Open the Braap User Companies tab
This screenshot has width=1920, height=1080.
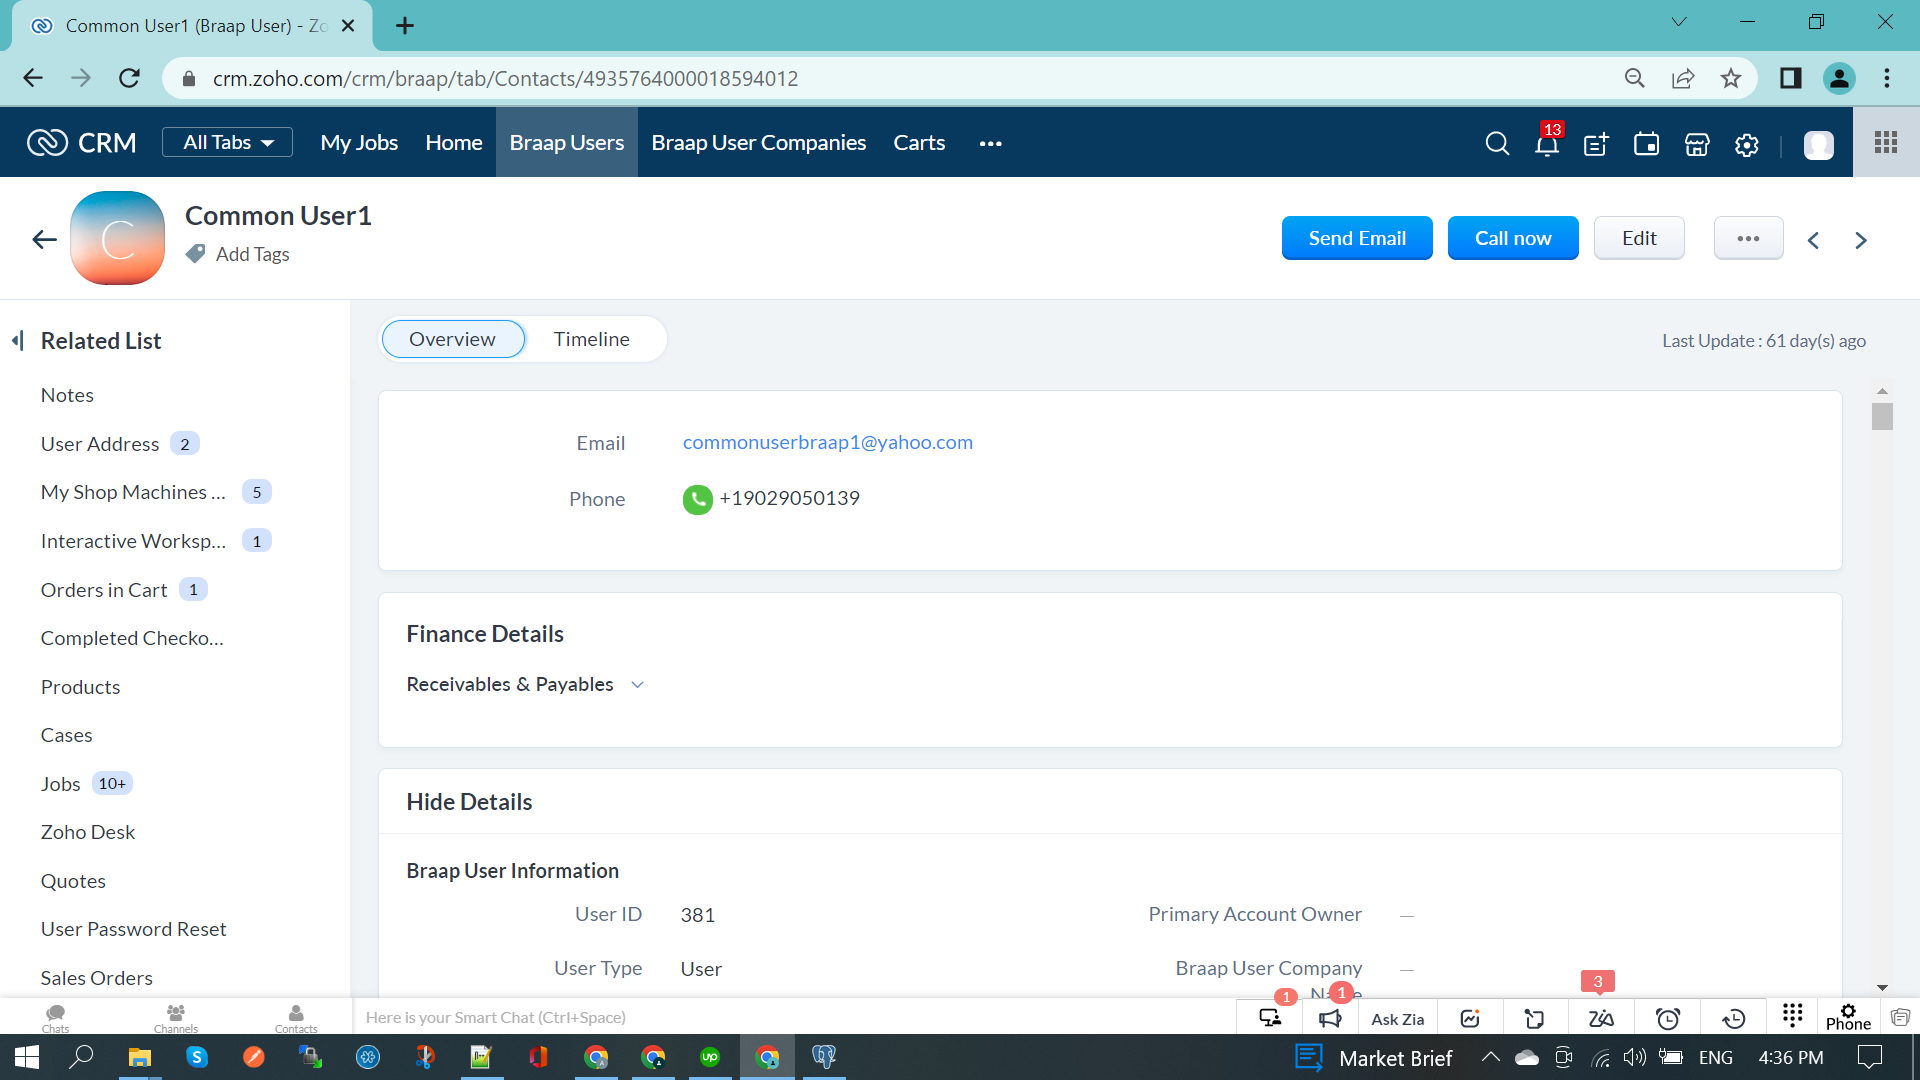click(758, 143)
